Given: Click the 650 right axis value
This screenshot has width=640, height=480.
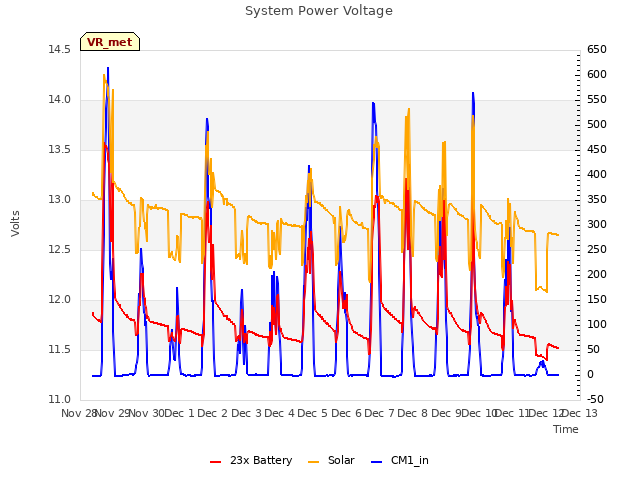Looking at the screenshot, I should pos(597,49).
